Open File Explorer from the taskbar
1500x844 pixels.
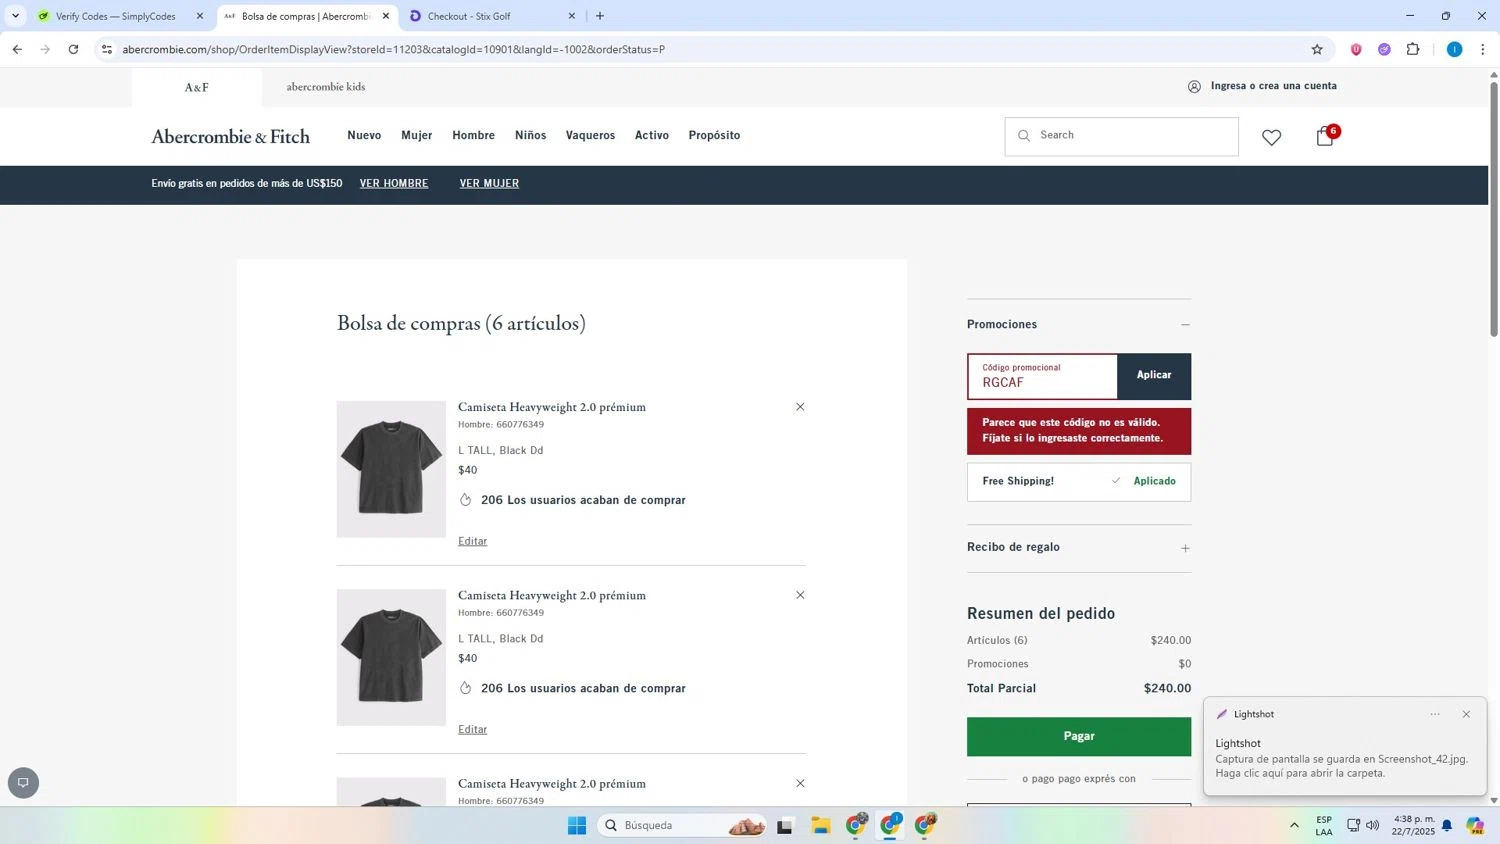coord(821,825)
